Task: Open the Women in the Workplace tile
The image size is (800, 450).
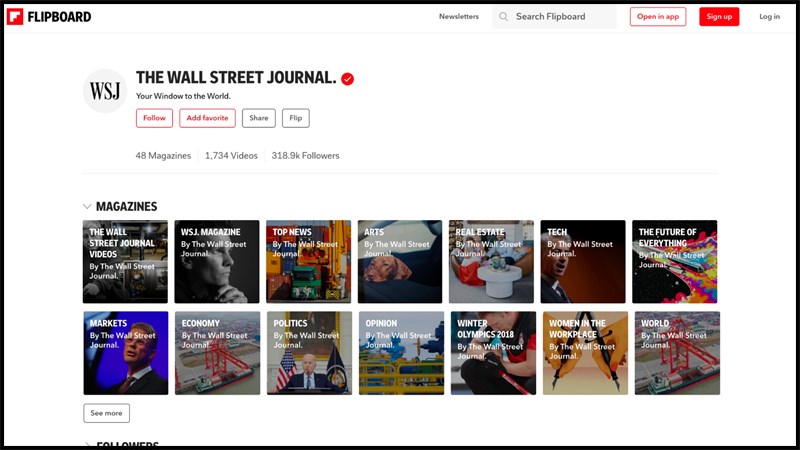Action: pyautogui.click(x=585, y=353)
